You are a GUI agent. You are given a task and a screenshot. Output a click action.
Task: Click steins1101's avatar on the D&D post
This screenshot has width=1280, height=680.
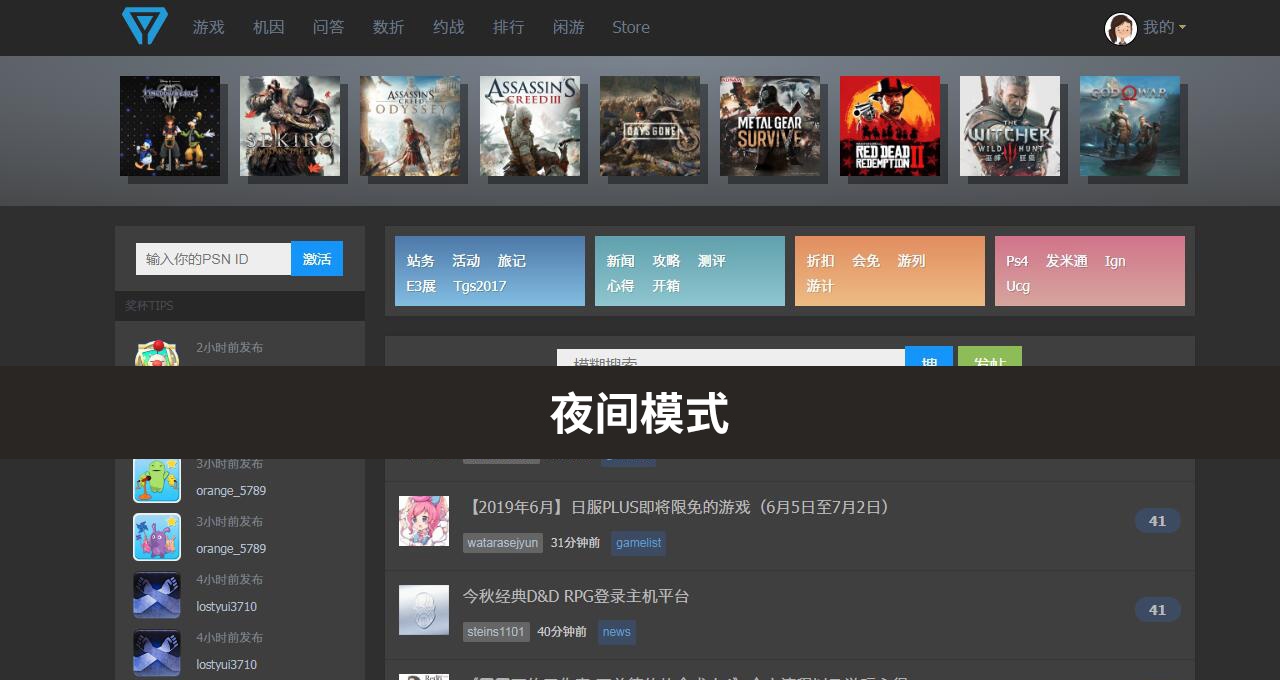tap(424, 610)
